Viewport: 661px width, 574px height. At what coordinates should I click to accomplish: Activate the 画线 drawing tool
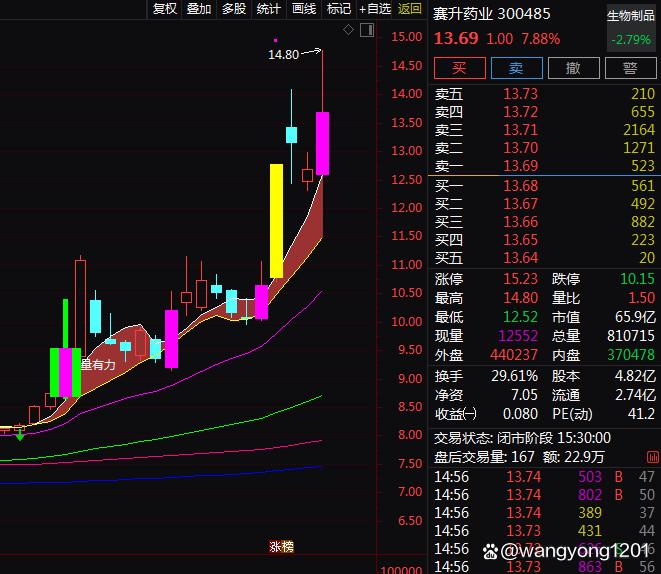303,9
